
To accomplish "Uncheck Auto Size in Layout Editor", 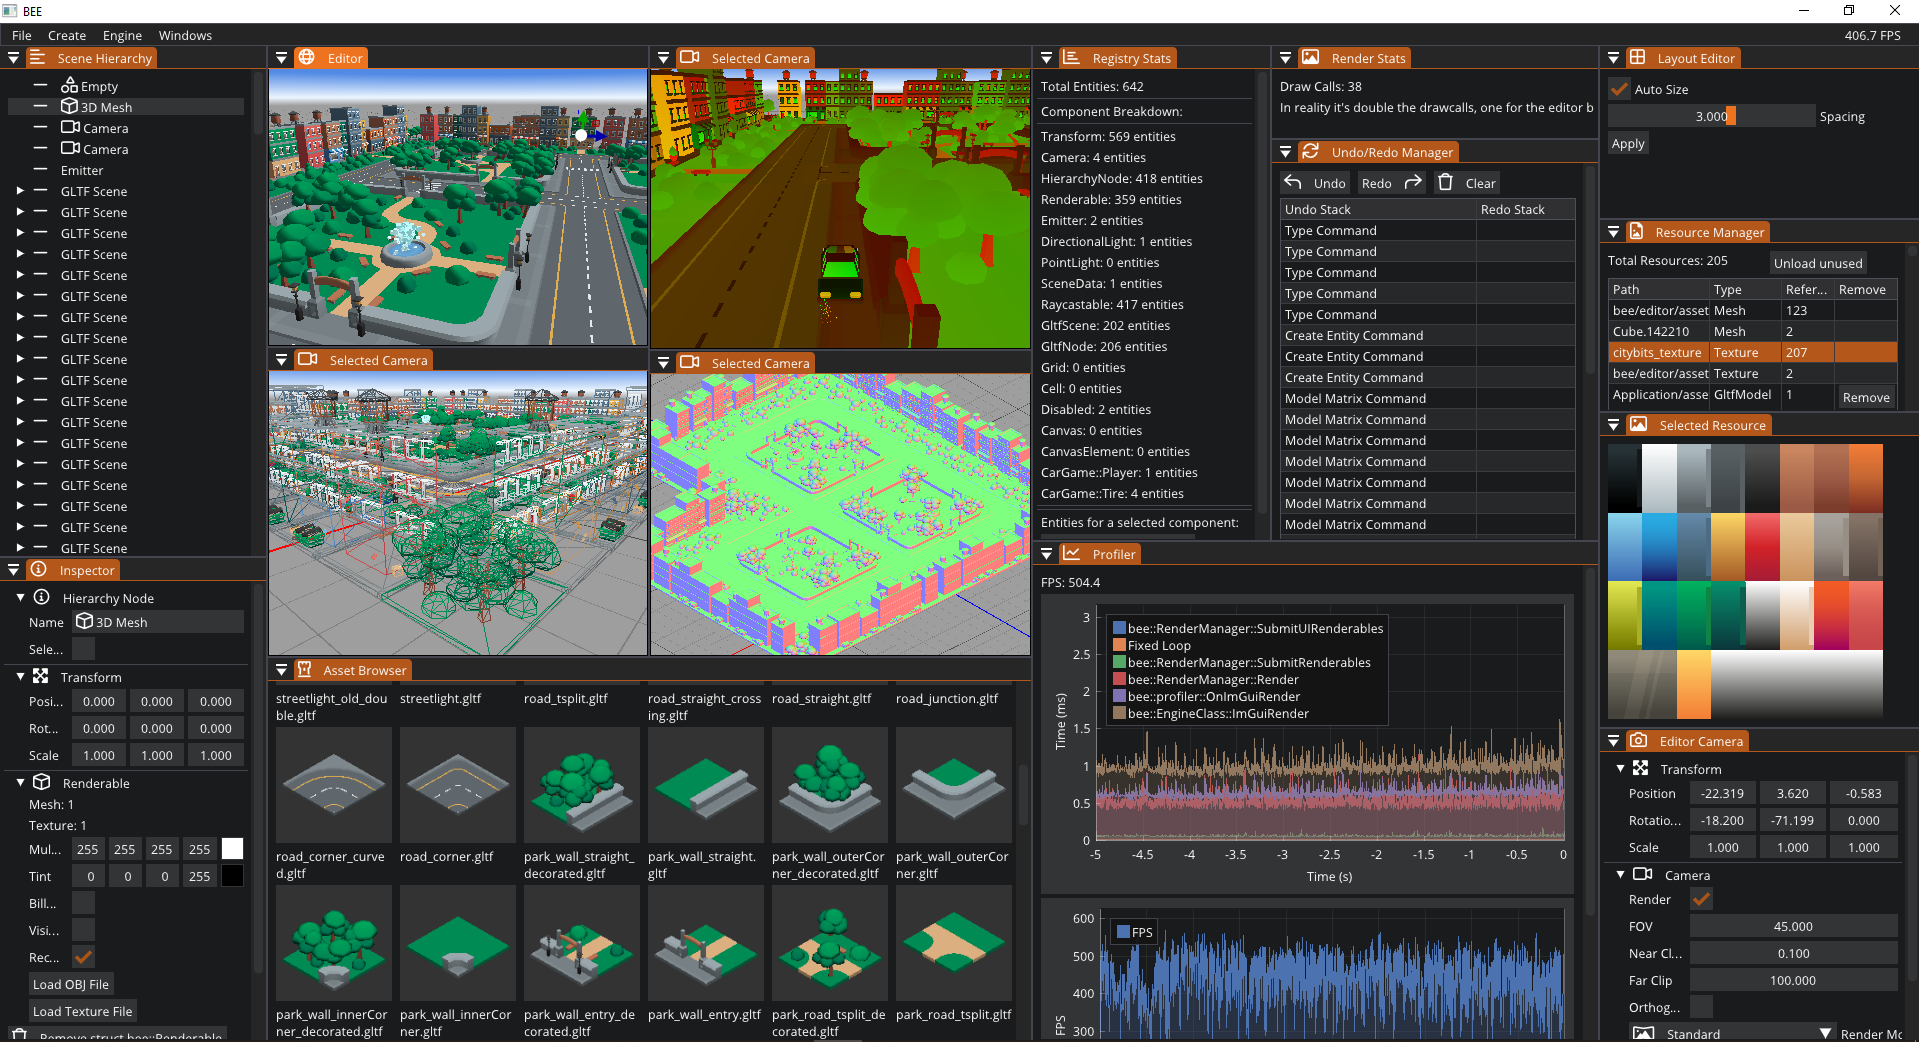I will tap(1618, 89).
